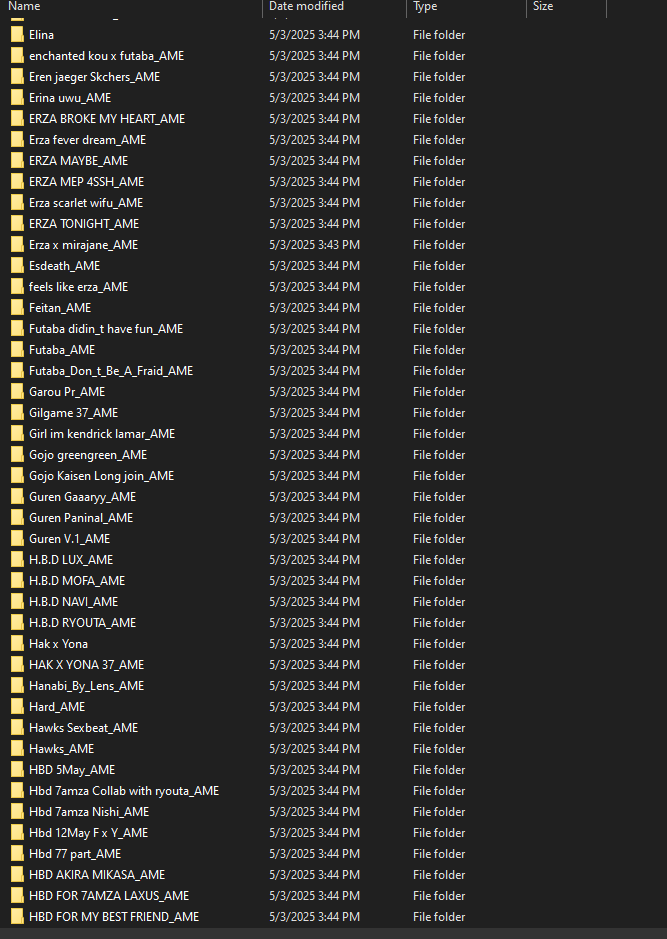Click the Garou Pr_AME folder icon
Image resolution: width=667 pixels, height=939 pixels.
[17, 392]
